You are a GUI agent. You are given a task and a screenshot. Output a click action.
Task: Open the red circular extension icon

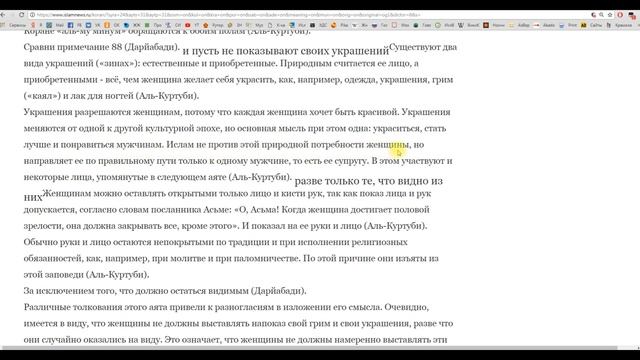(x=620, y=15)
